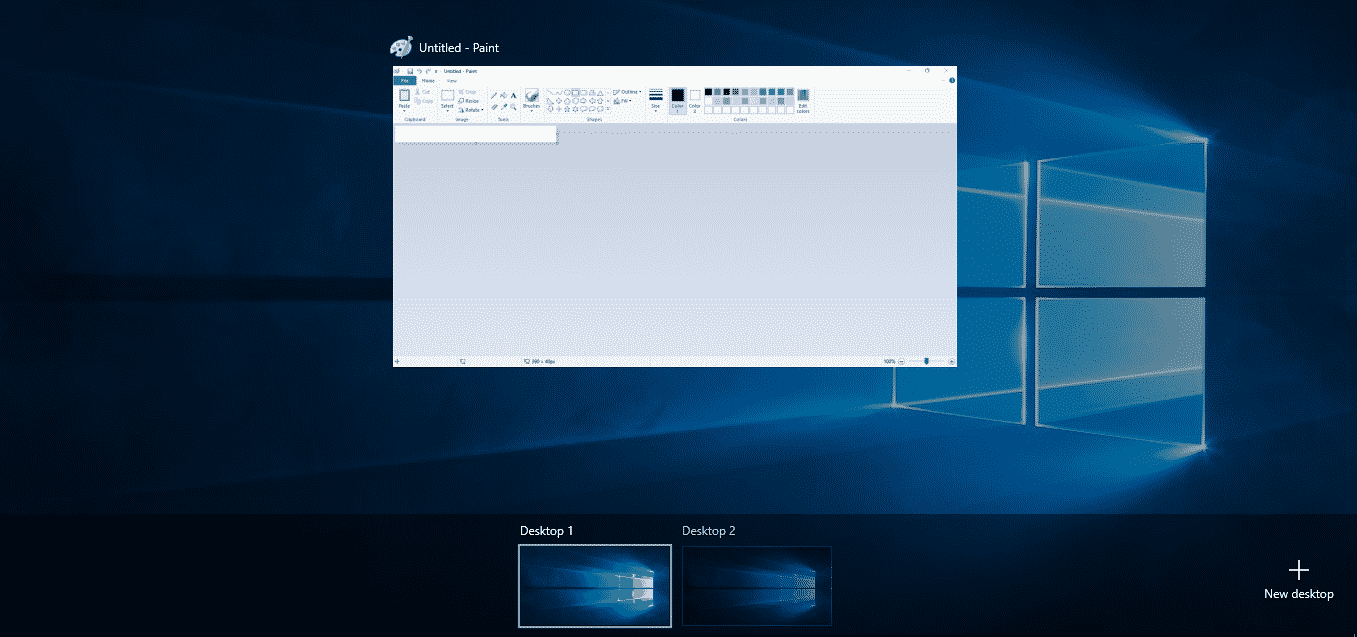Switch to the View ribbon tab
Viewport: 1357px width, 637px height.
pos(452,81)
